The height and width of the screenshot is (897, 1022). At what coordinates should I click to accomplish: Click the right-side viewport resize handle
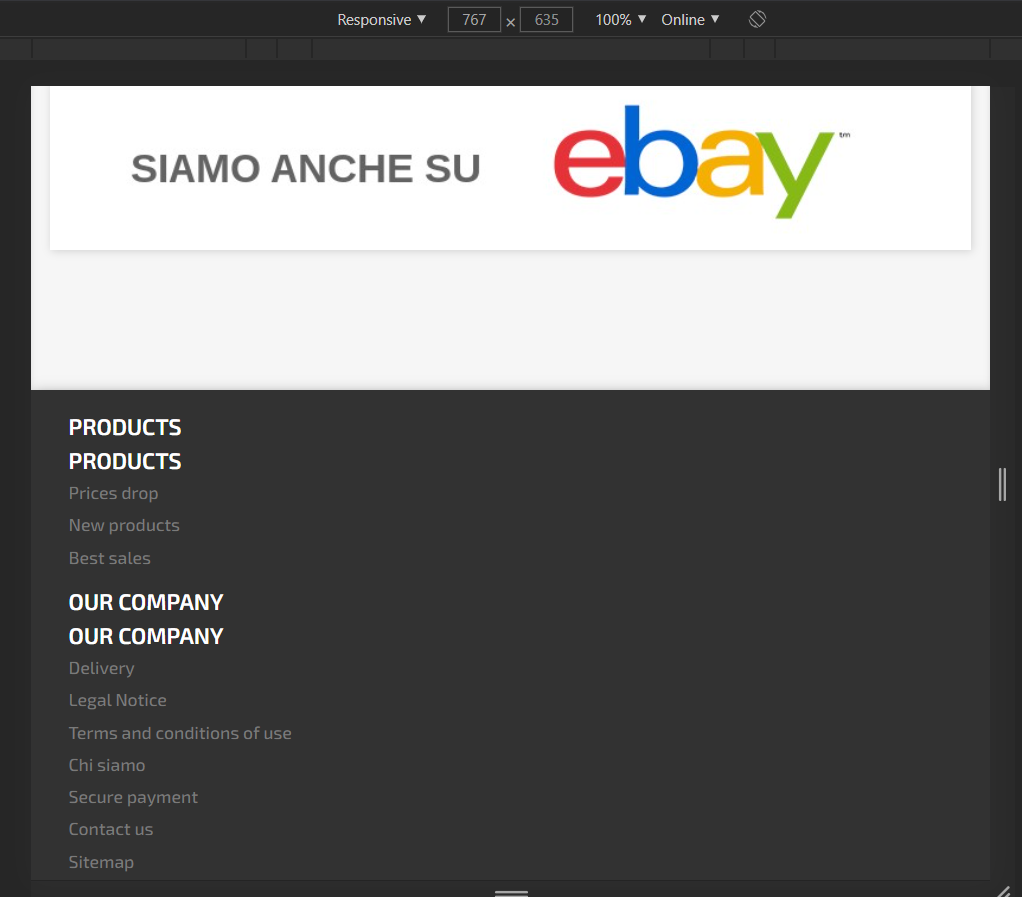(x=1002, y=484)
